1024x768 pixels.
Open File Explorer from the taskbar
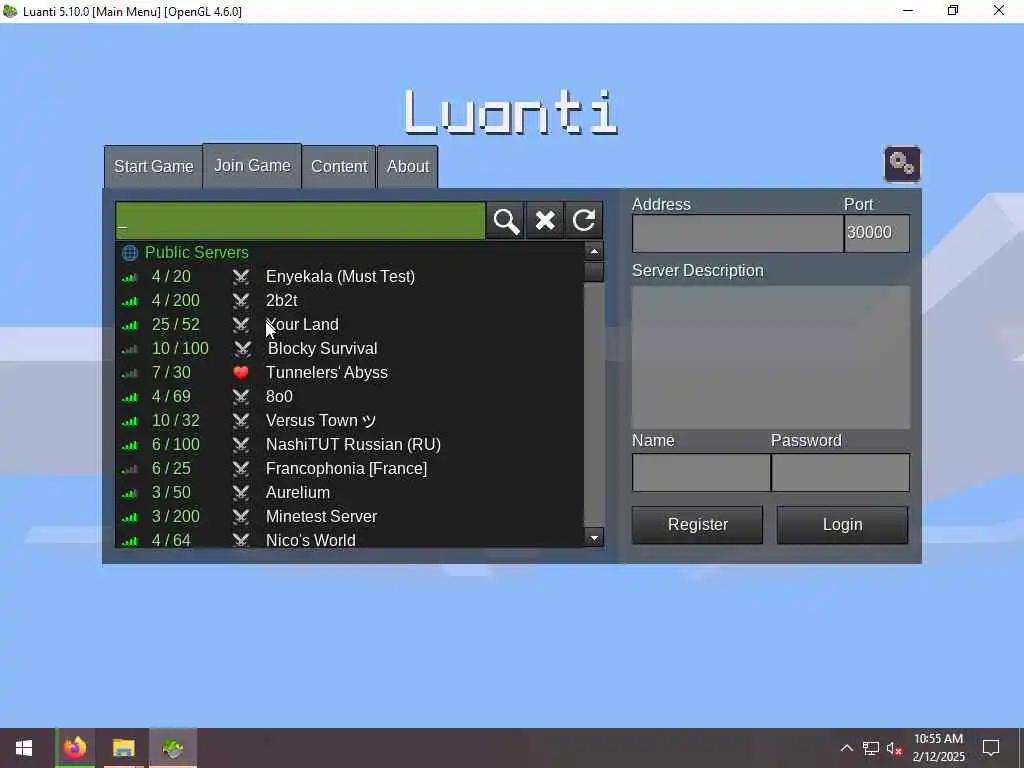click(x=123, y=748)
